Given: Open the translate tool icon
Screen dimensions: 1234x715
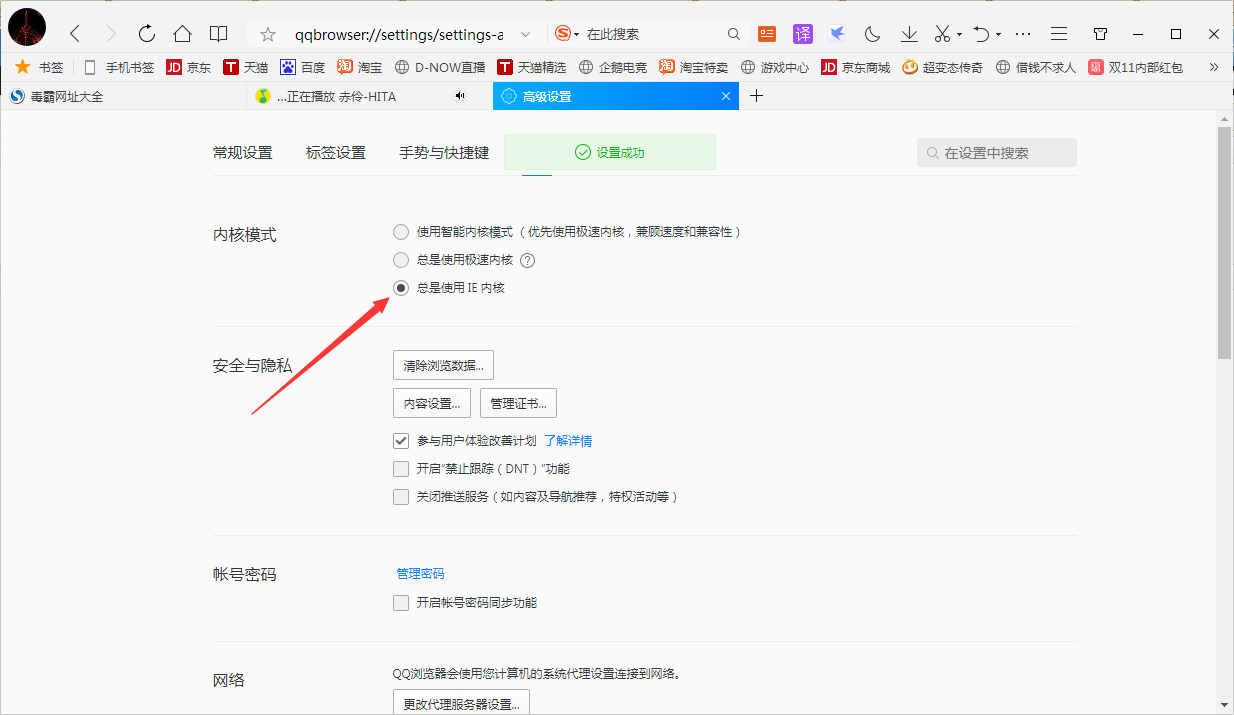Looking at the screenshot, I should [x=803, y=33].
